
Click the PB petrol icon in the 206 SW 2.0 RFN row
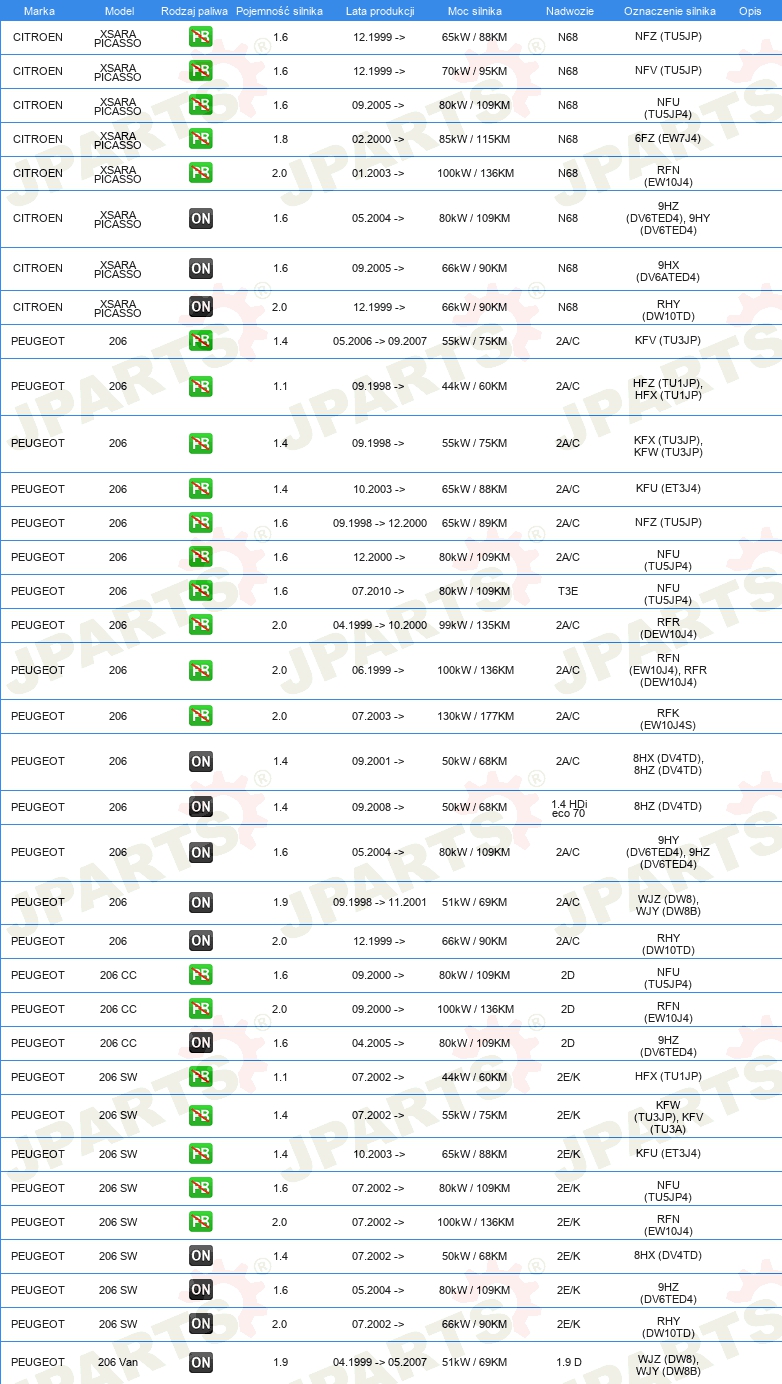(201, 1222)
